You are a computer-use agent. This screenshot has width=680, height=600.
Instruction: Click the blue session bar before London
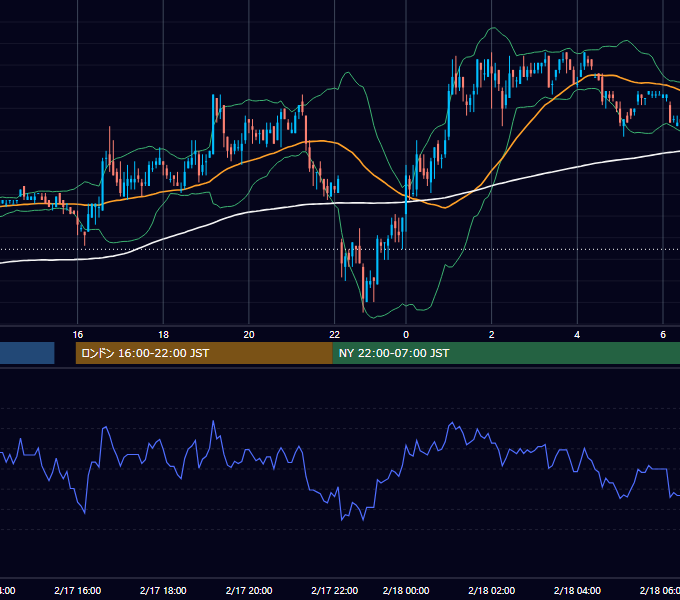tap(27, 353)
